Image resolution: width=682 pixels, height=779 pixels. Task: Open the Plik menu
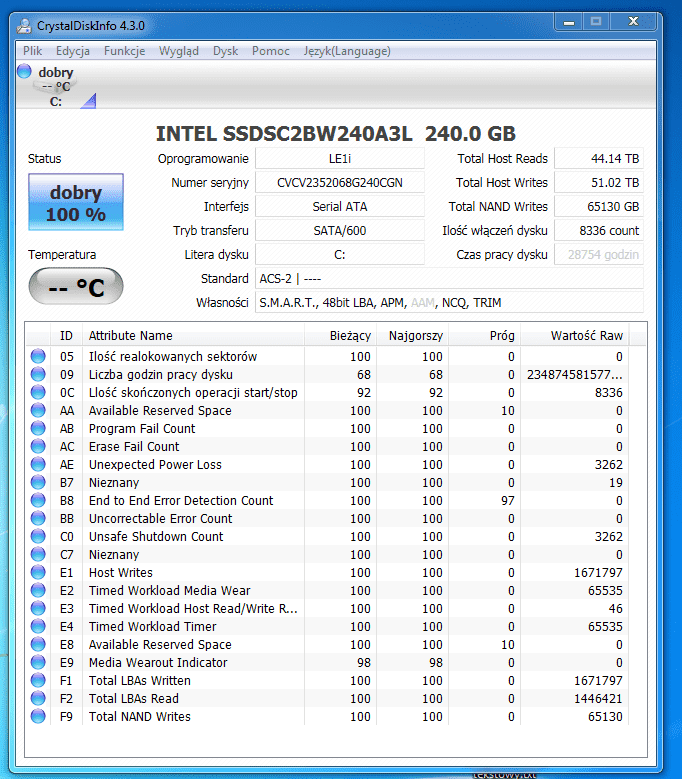pos(32,51)
